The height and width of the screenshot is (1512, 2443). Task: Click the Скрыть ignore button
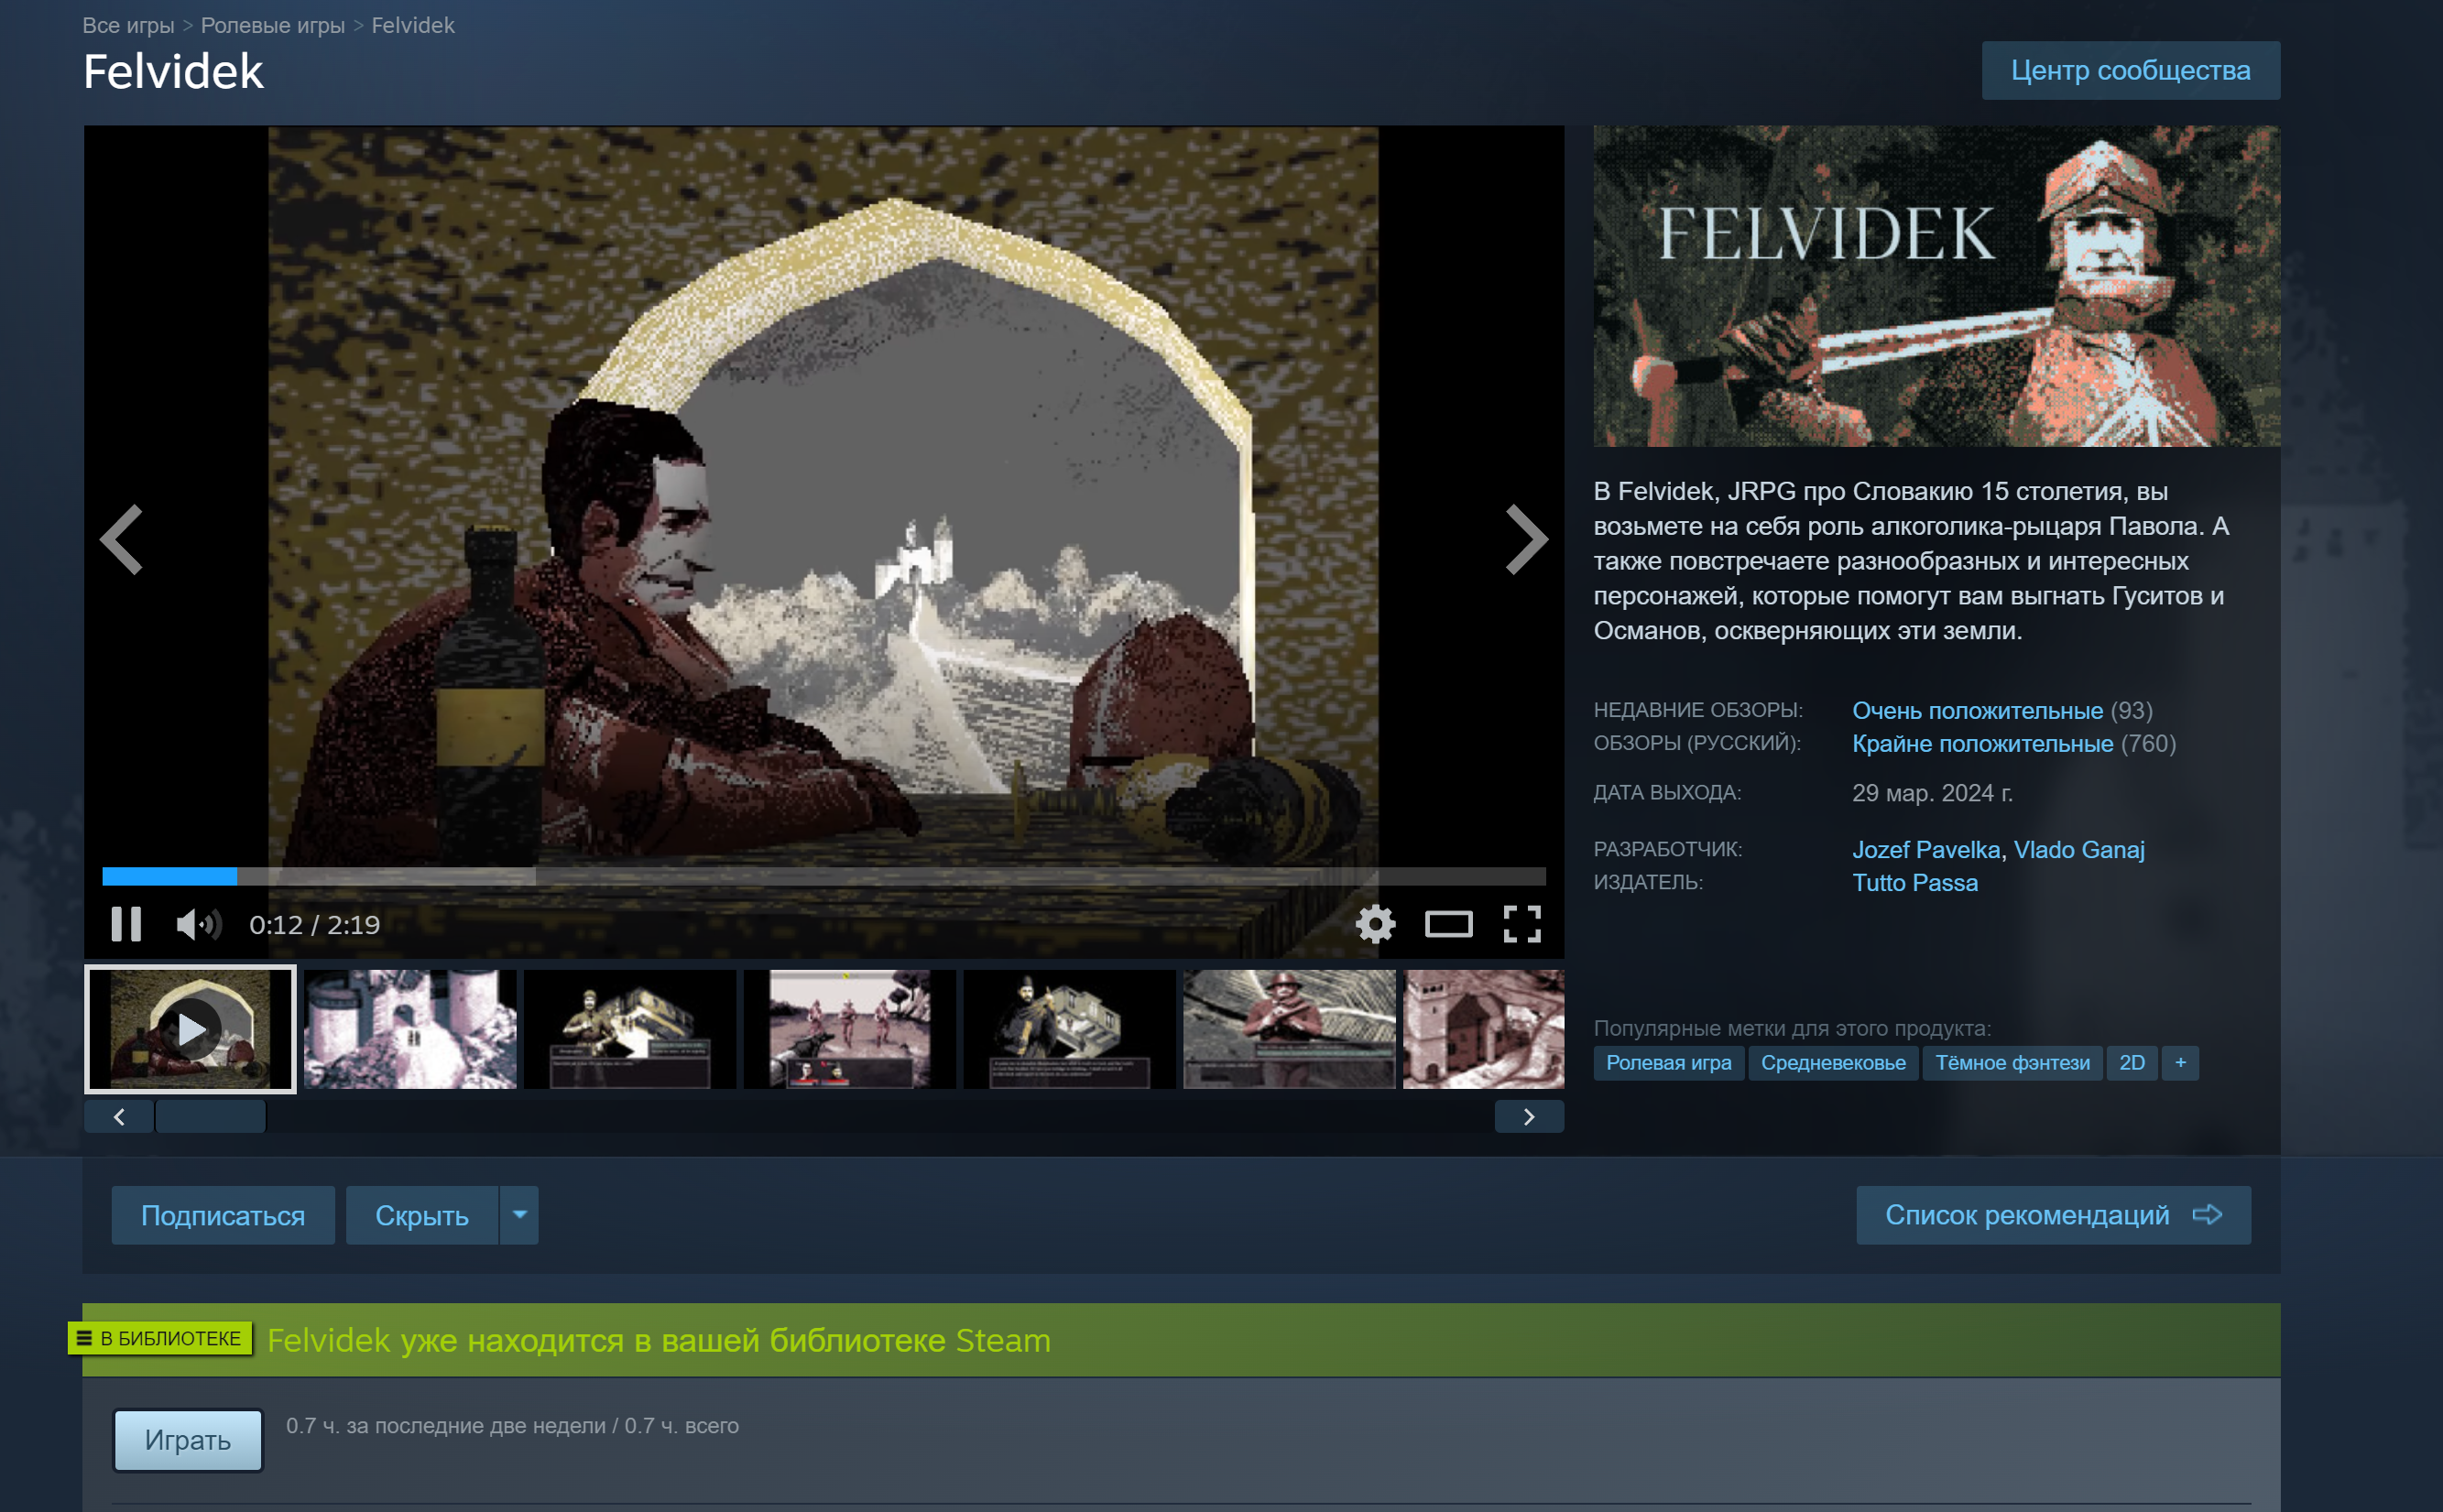pos(422,1215)
